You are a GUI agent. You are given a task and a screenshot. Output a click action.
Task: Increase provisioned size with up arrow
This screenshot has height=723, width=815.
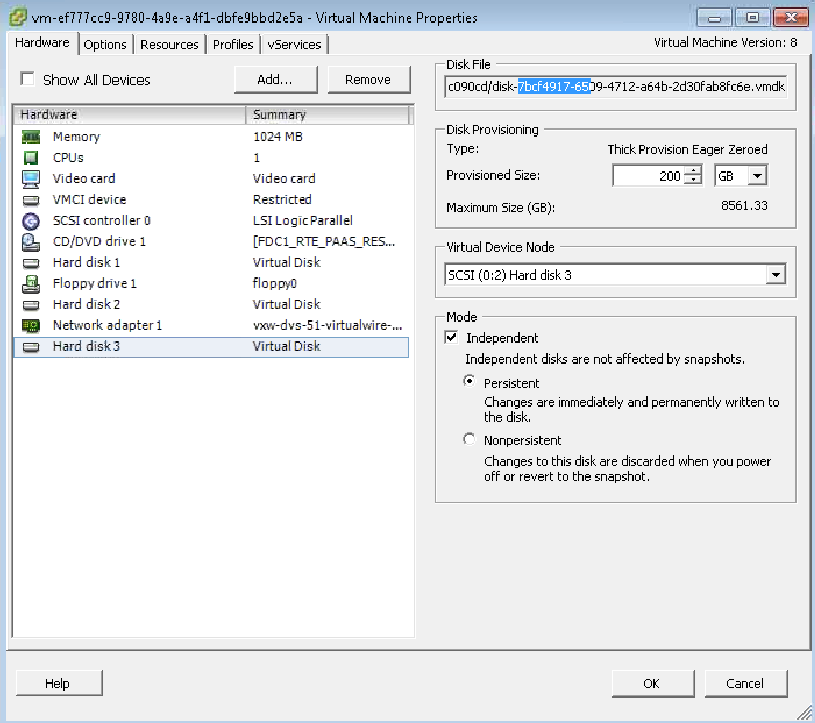click(694, 172)
